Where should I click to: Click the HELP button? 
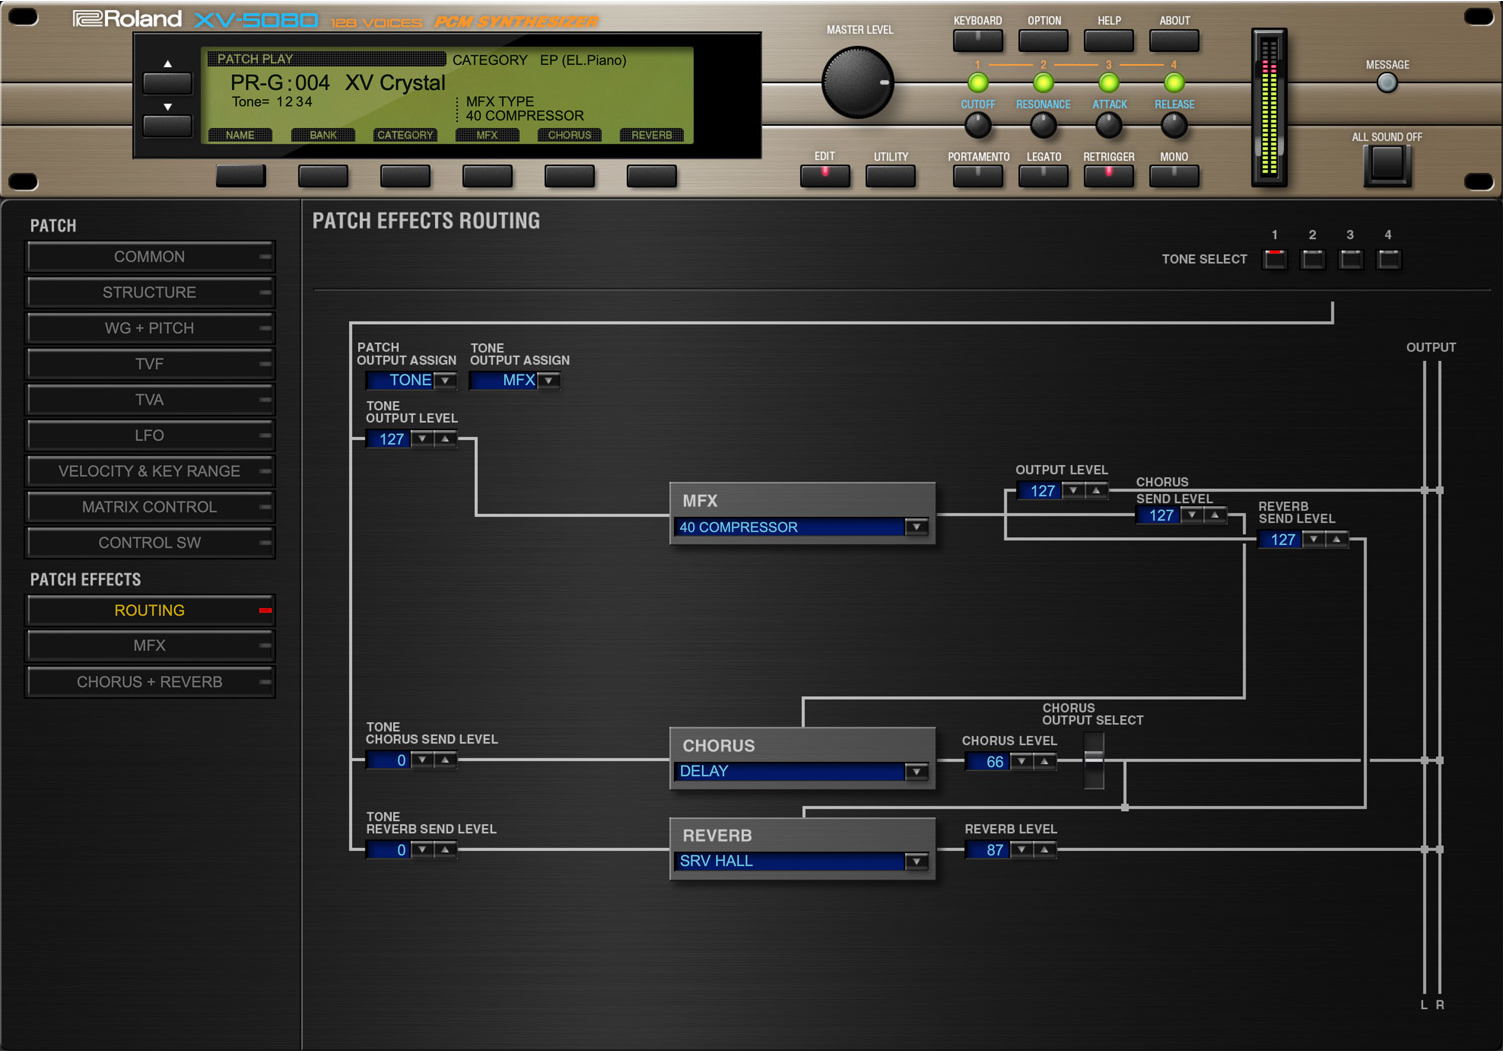click(x=1109, y=41)
